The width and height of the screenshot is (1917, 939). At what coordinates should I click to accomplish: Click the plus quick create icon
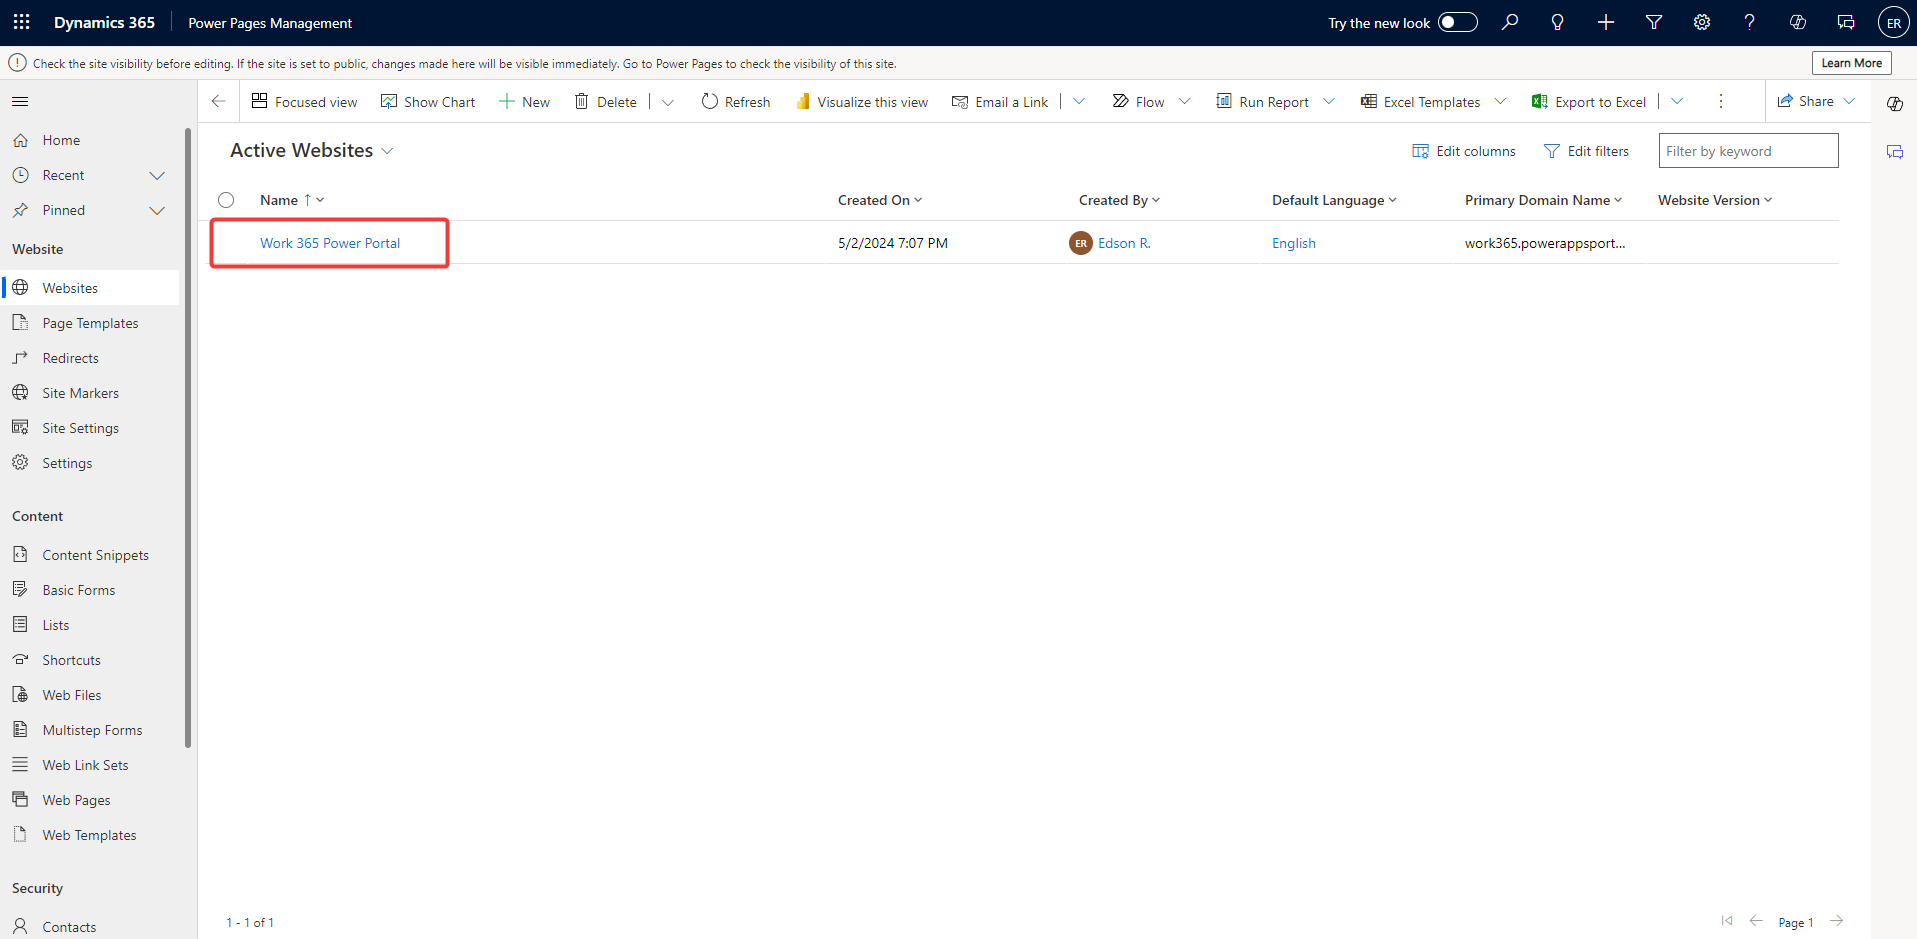(x=1606, y=22)
